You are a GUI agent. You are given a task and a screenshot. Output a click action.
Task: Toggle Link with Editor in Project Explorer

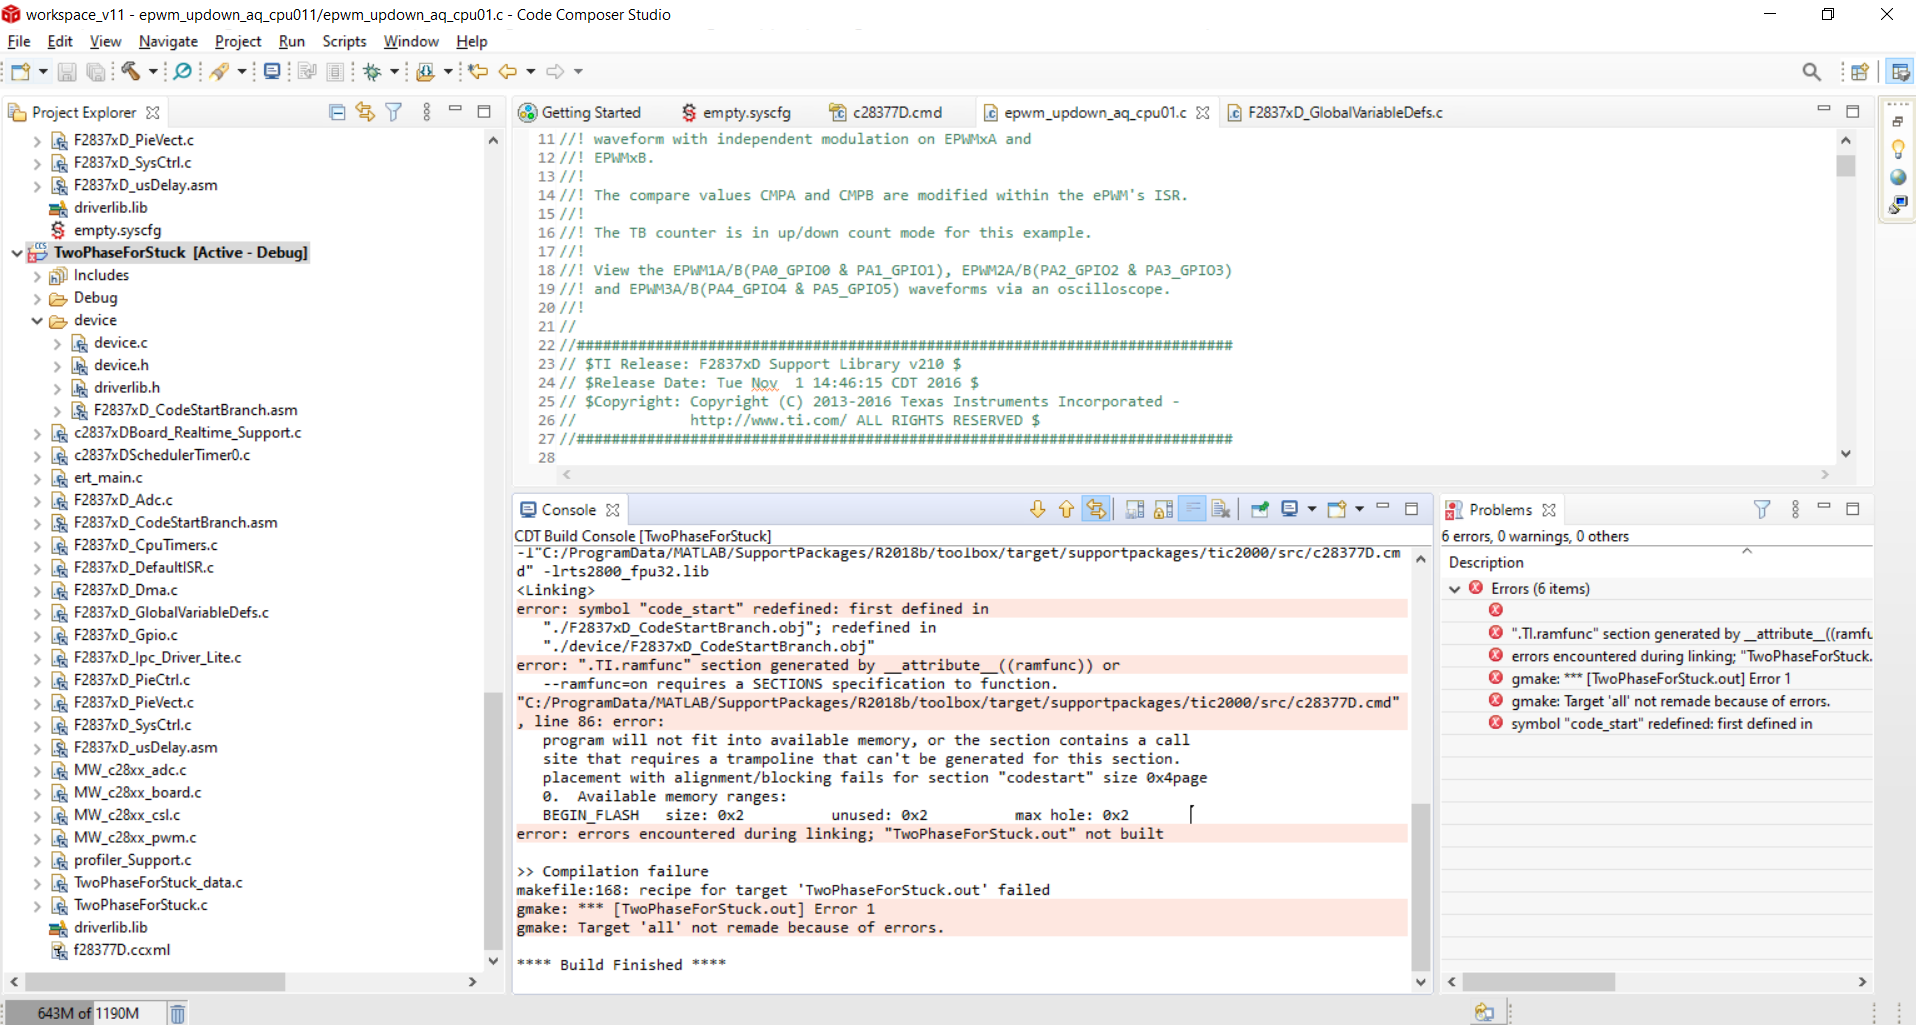point(365,112)
